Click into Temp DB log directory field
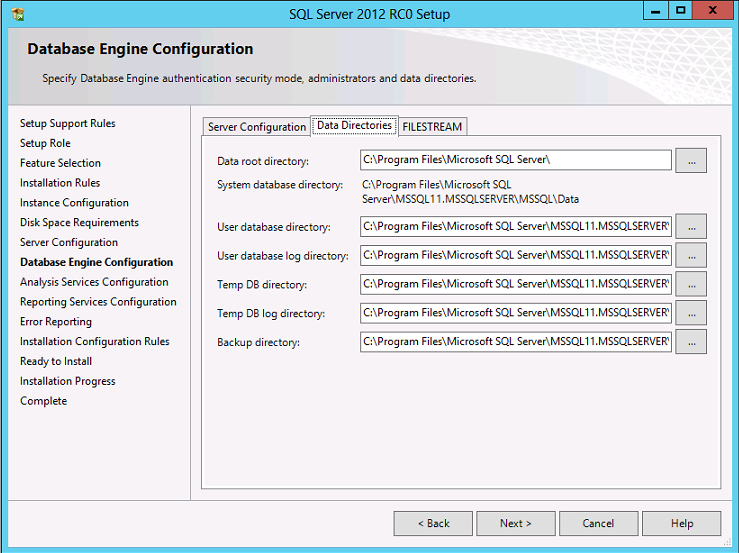The height and width of the screenshot is (553, 739). pyautogui.click(x=516, y=313)
